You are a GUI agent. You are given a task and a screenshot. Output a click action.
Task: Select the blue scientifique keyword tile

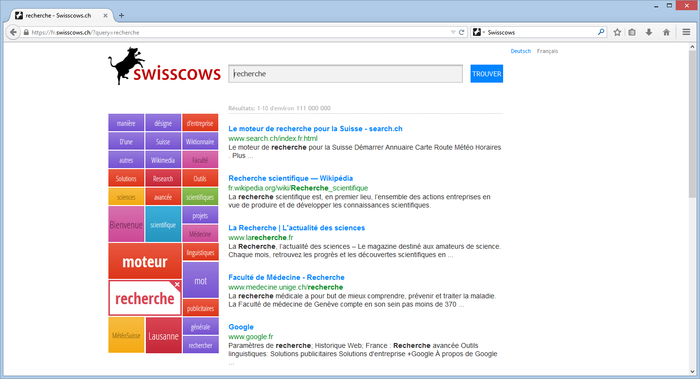point(163,224)
